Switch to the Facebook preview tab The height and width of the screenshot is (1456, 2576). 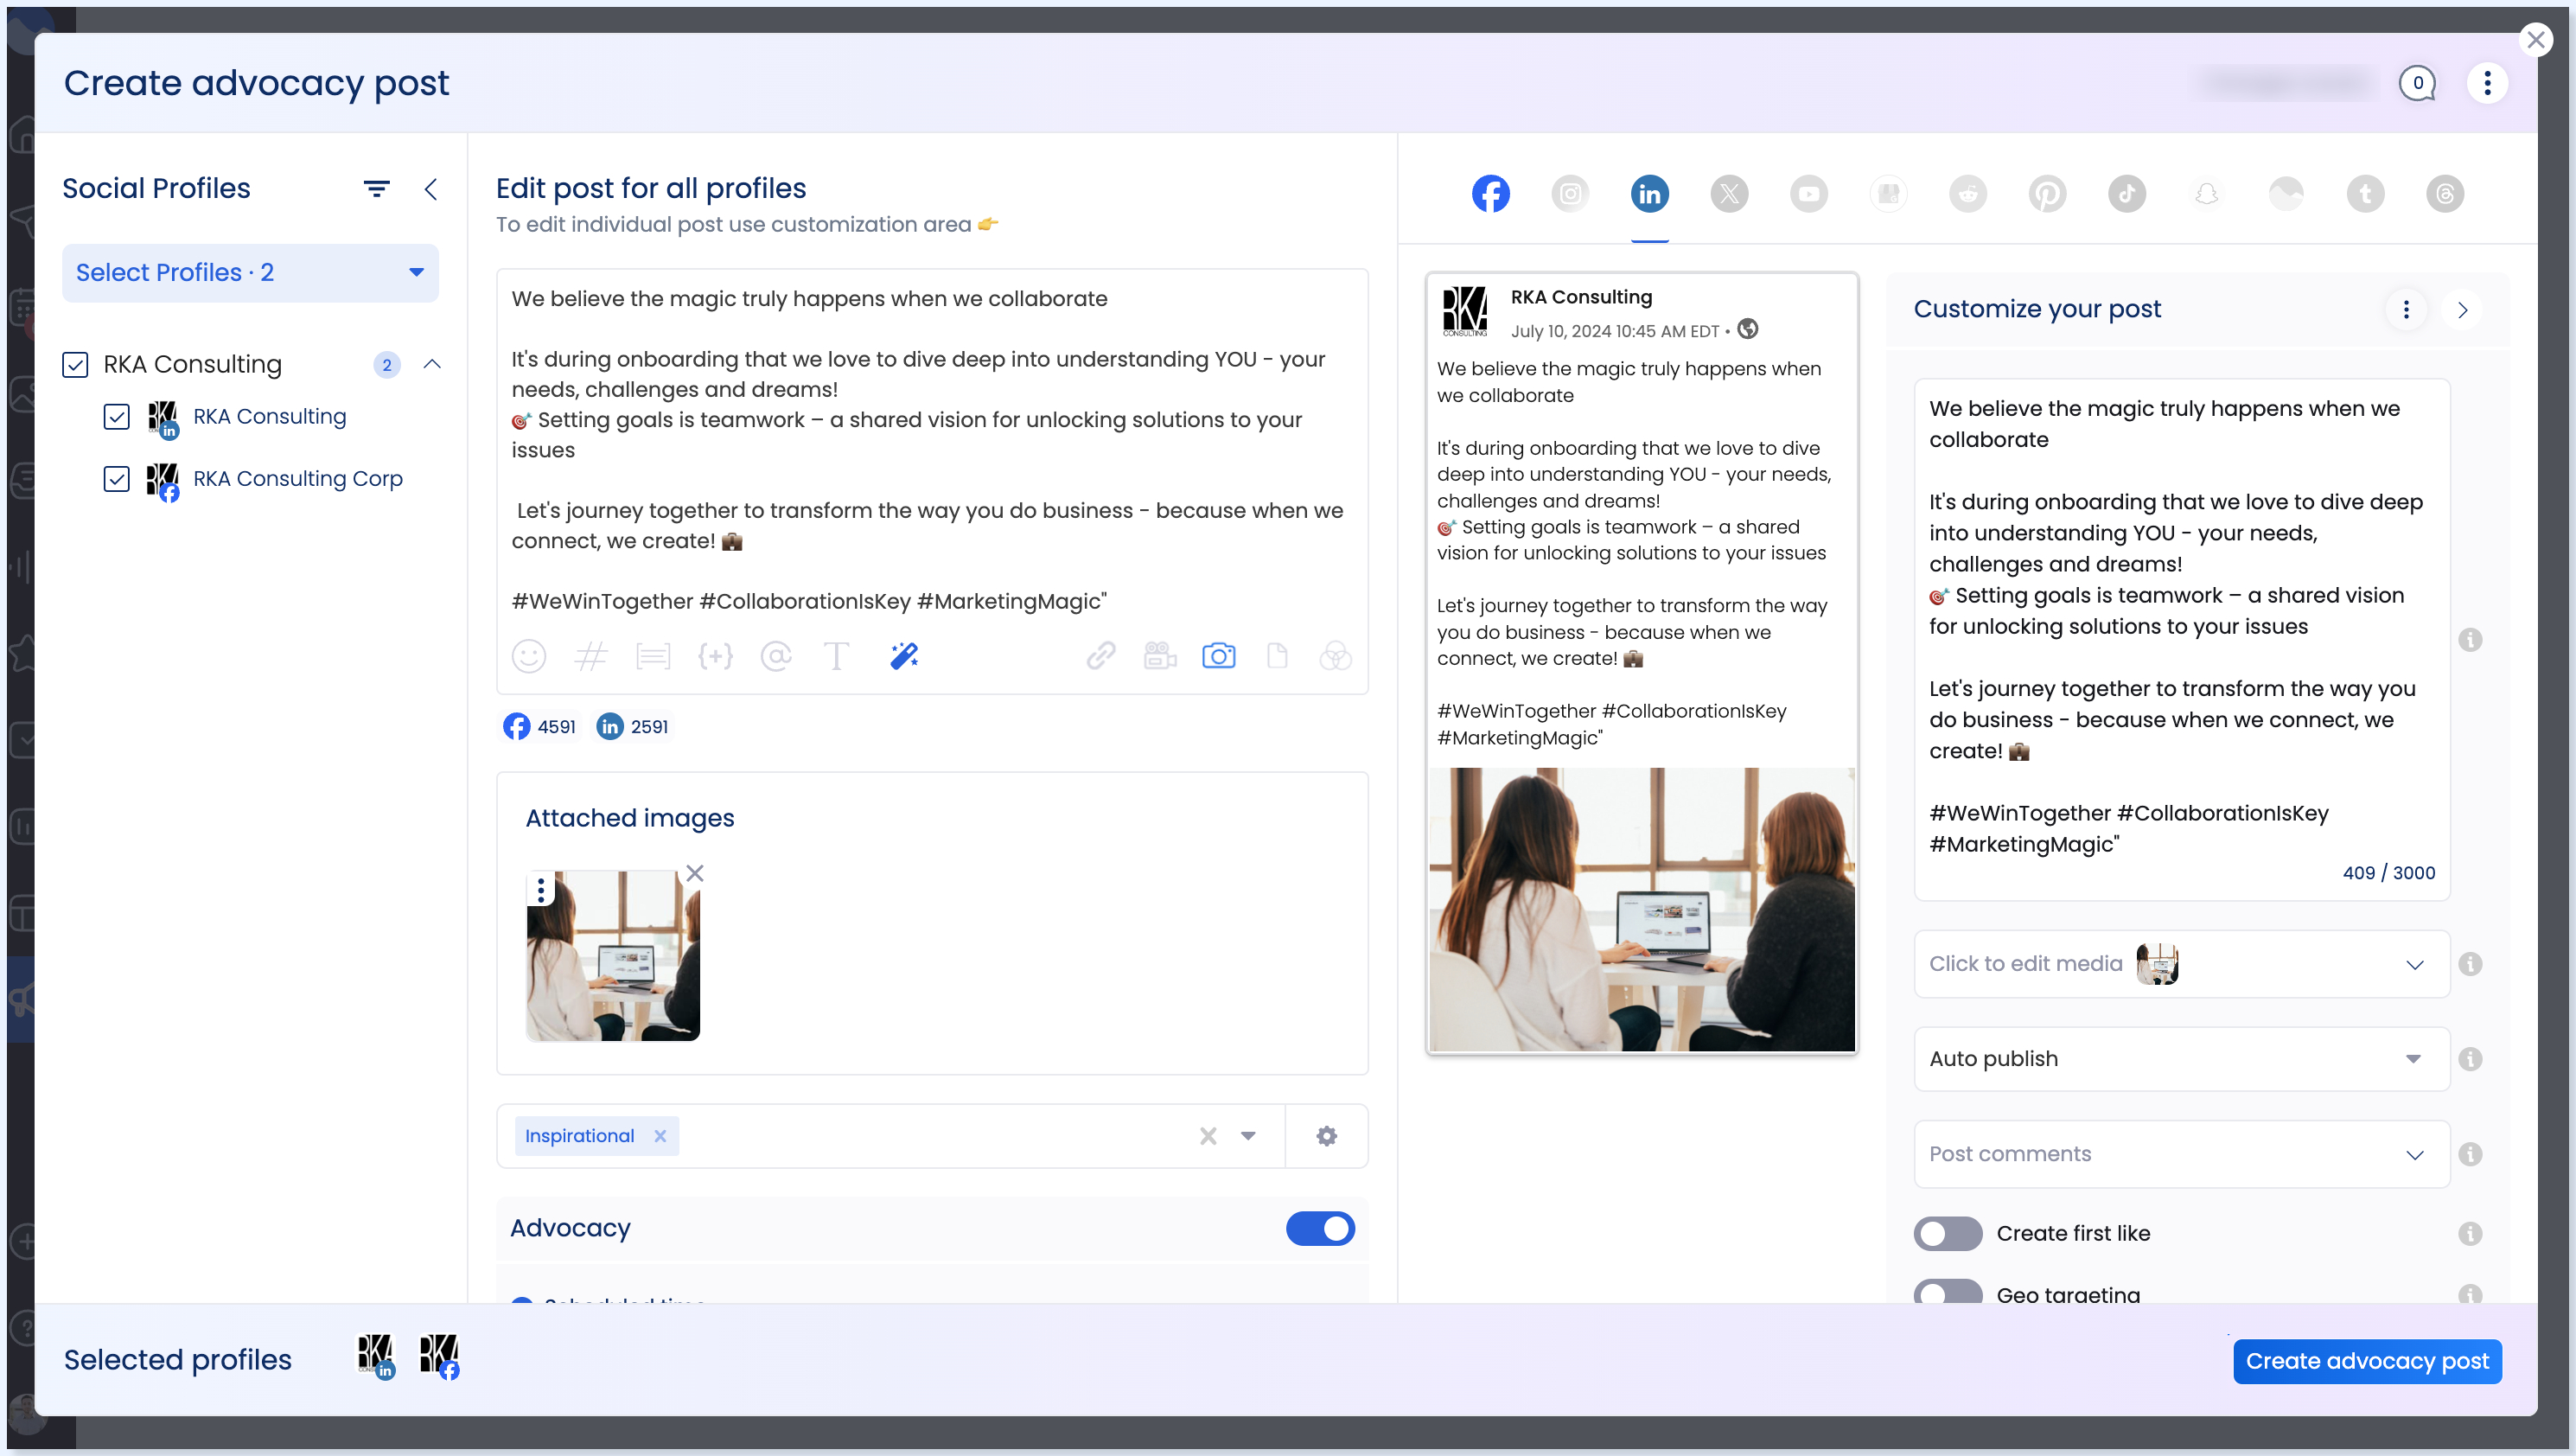click(x=1490, y=194)
